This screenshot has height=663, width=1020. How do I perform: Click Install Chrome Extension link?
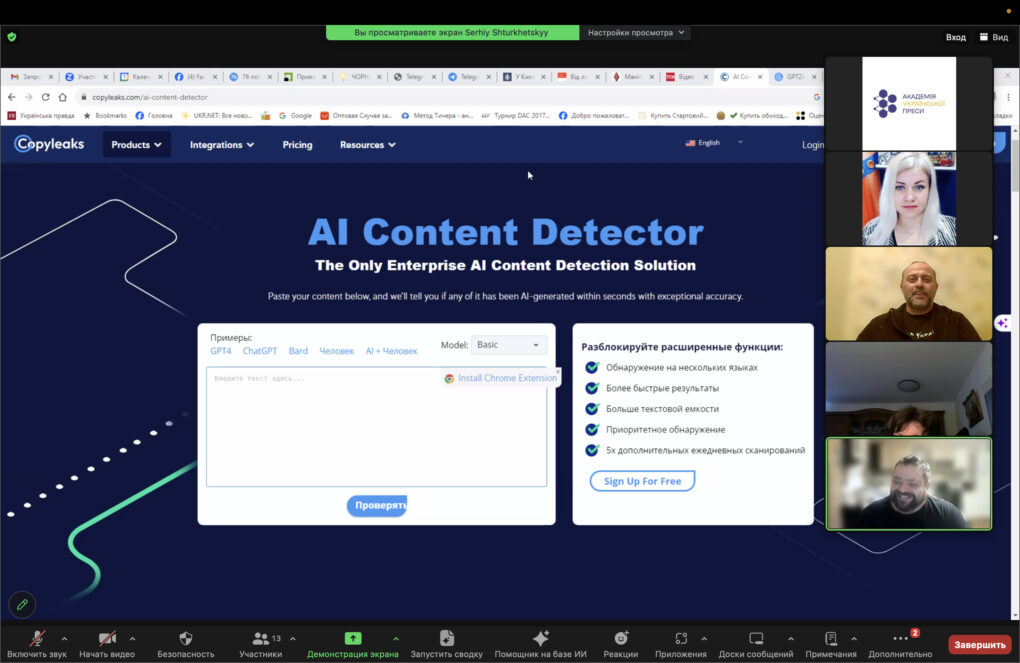[500, 378]
